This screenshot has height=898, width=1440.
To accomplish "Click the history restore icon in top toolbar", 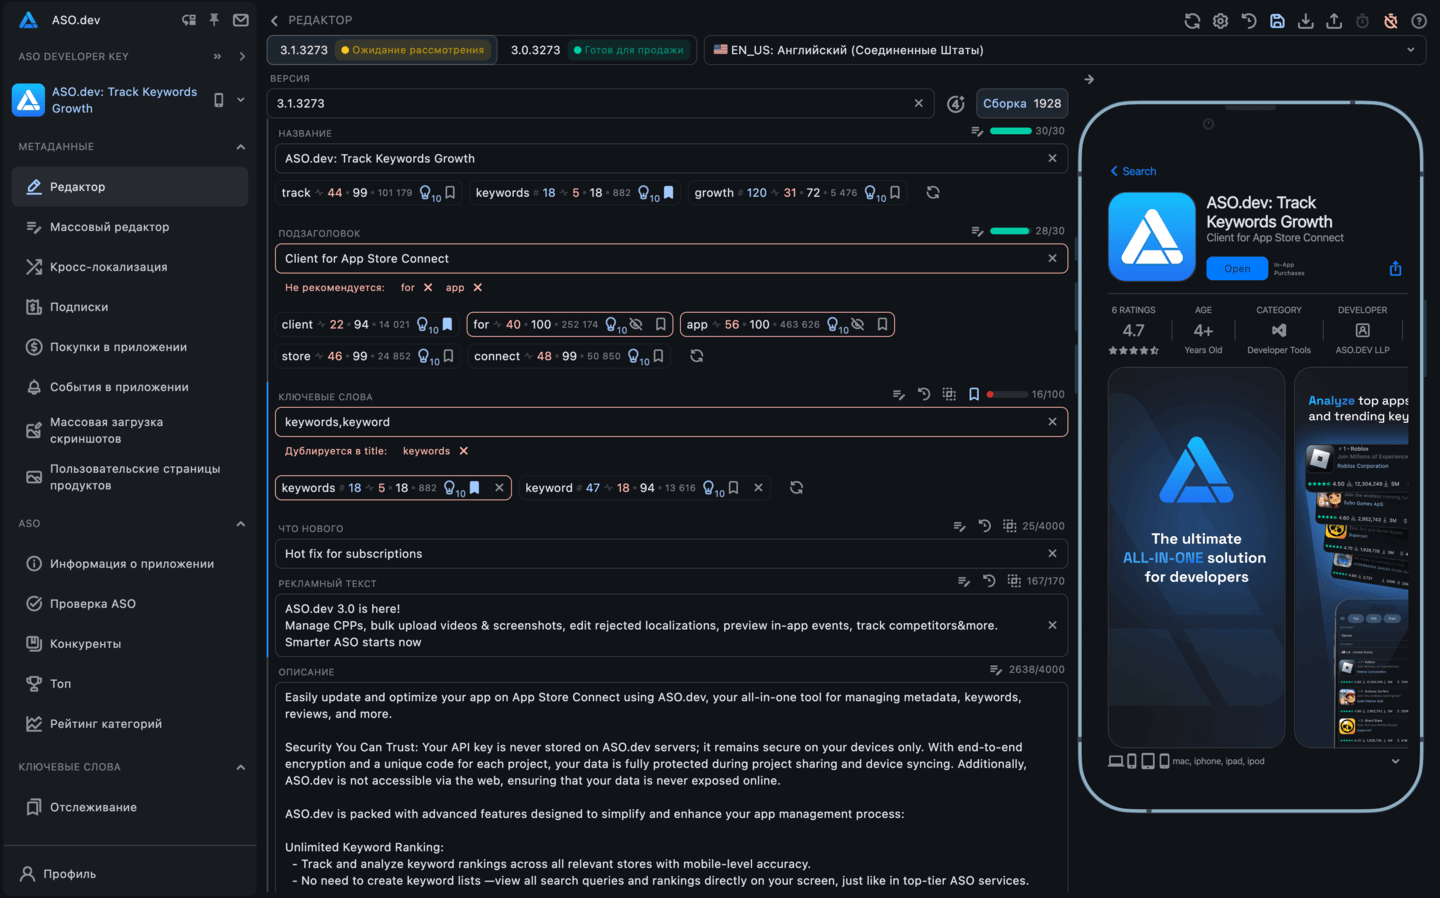I will [x=1249, y=20].
